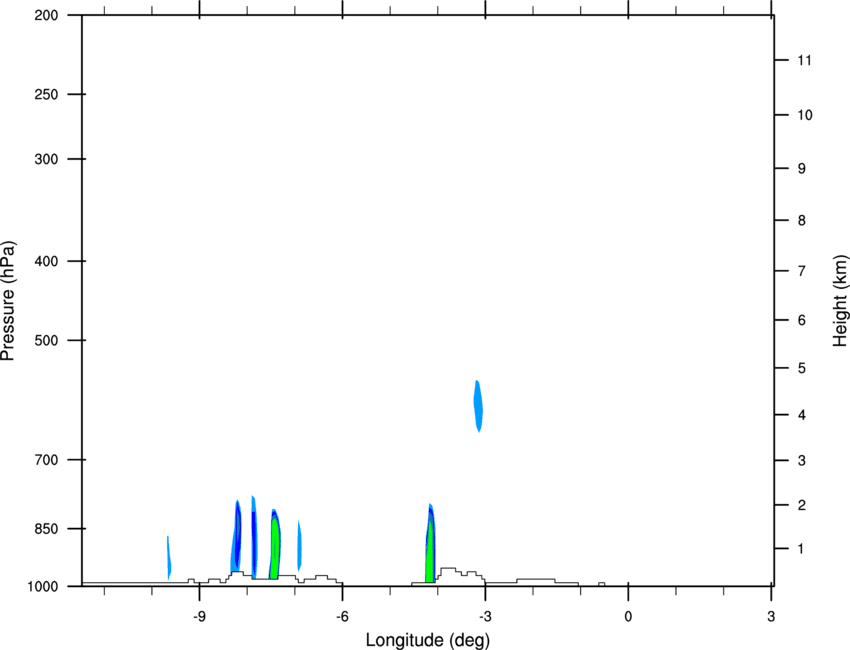Select the 700 pressure tick label
Screen dimensions: 850x650
pyautogui.click(x=46, y=460)
